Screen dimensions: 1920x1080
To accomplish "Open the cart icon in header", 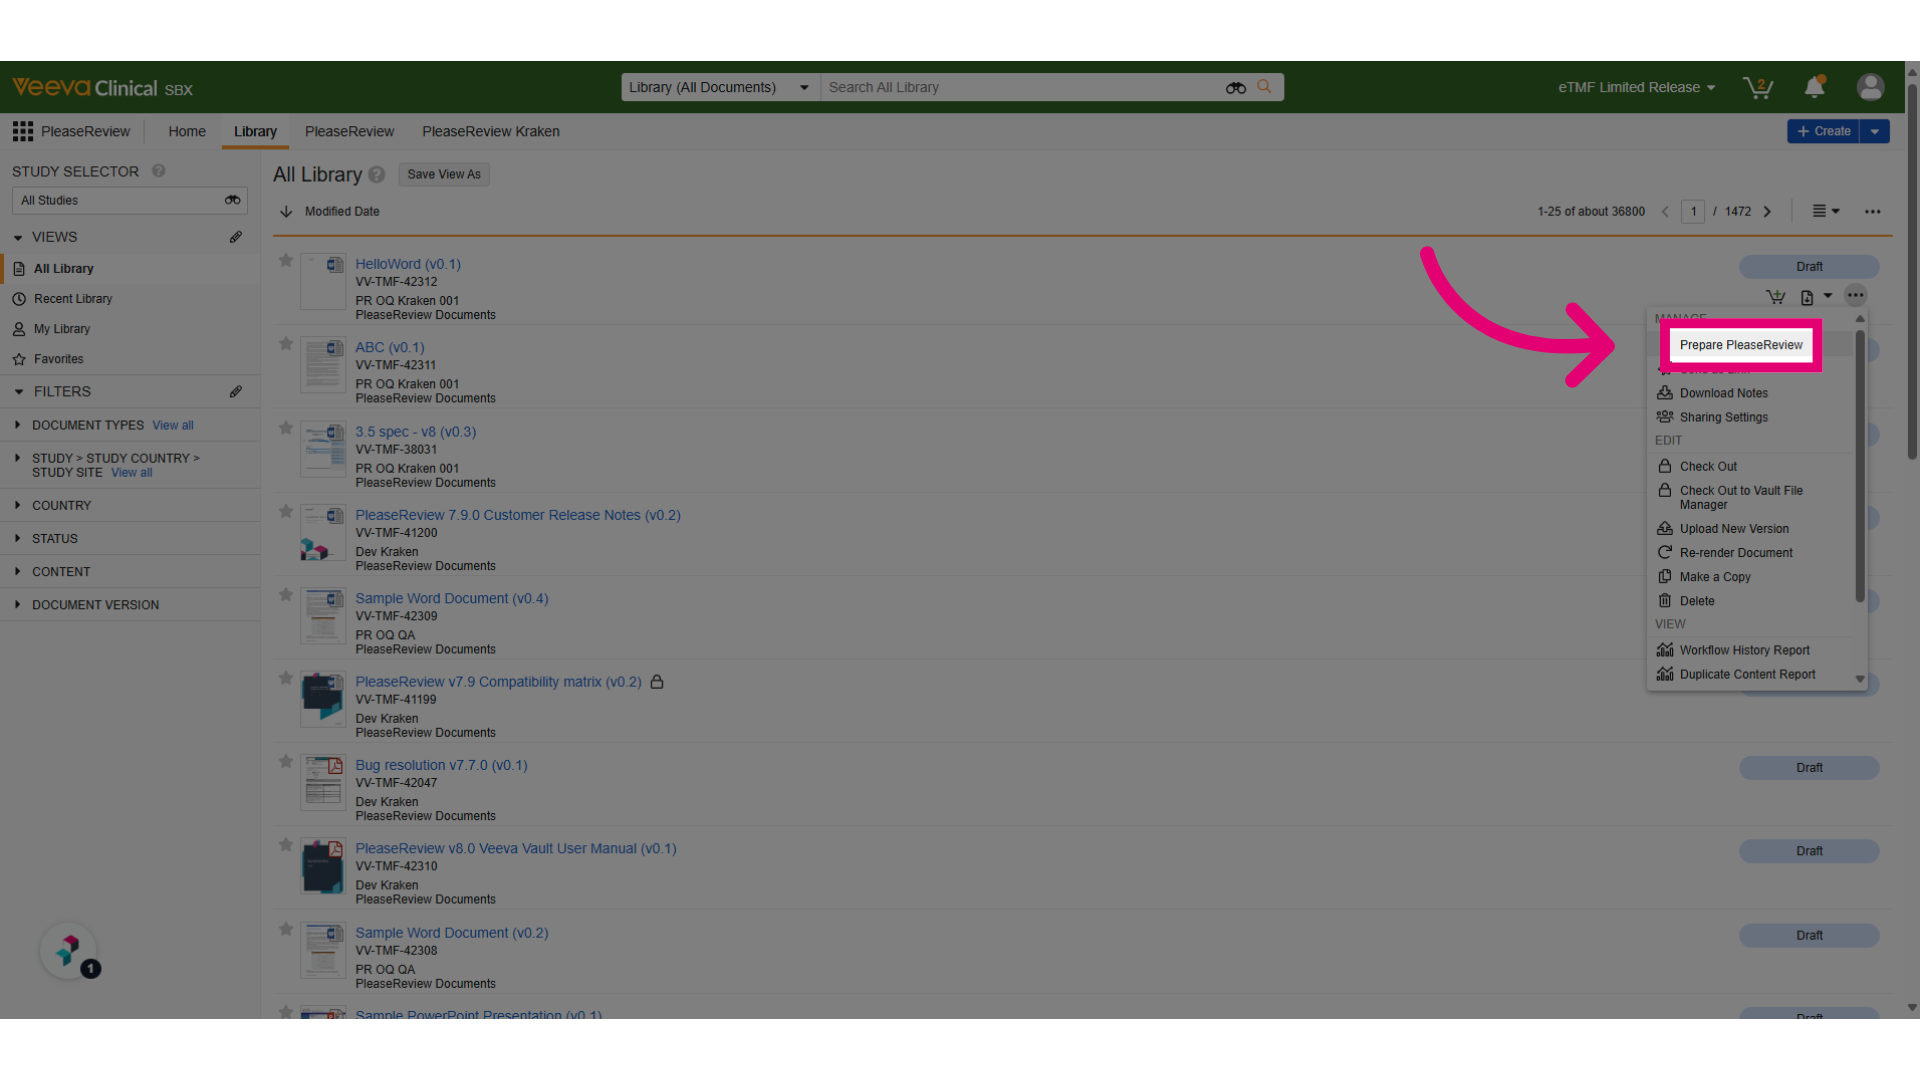I will (1757, 87).
